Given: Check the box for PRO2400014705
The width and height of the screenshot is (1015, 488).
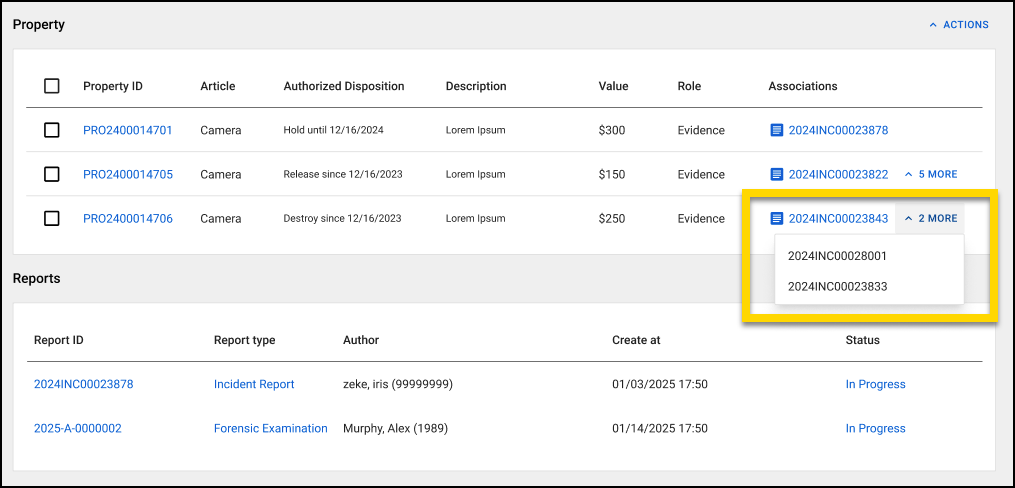Looking at the screenshot, I should (52, 174).
